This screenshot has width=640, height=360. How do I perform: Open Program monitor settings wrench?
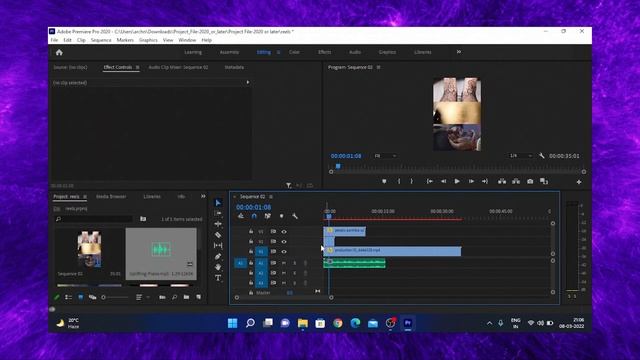tap(542, 156)
